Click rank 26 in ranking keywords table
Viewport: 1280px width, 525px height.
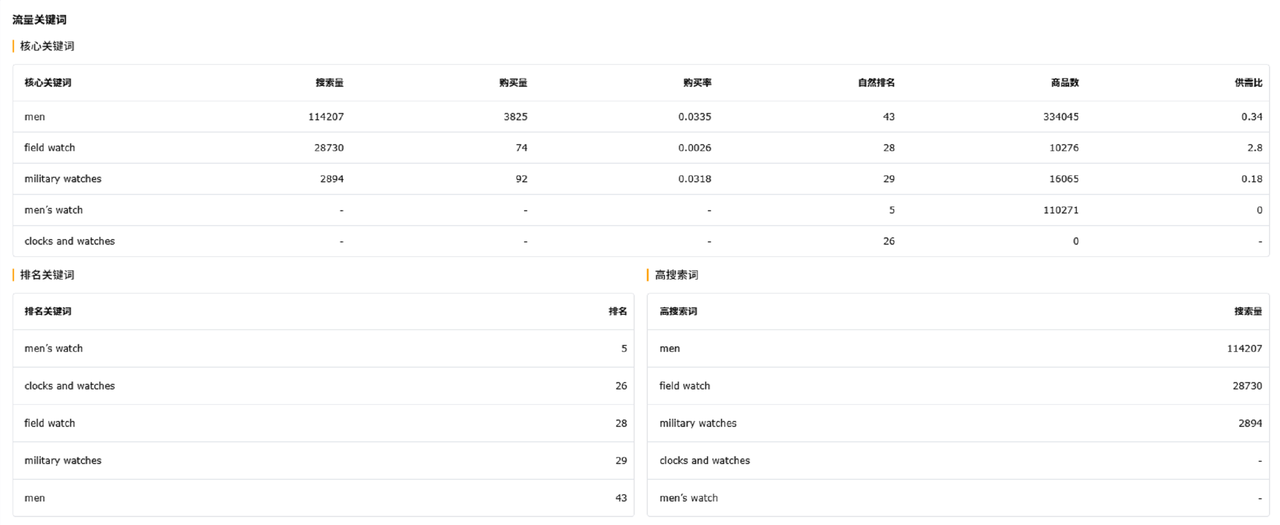621,386
